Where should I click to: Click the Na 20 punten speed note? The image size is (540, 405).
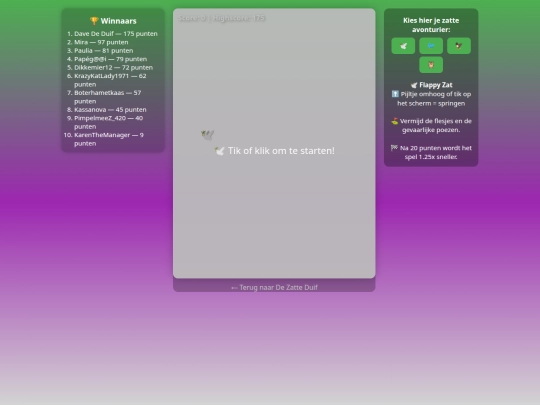(x=431, y=152)
